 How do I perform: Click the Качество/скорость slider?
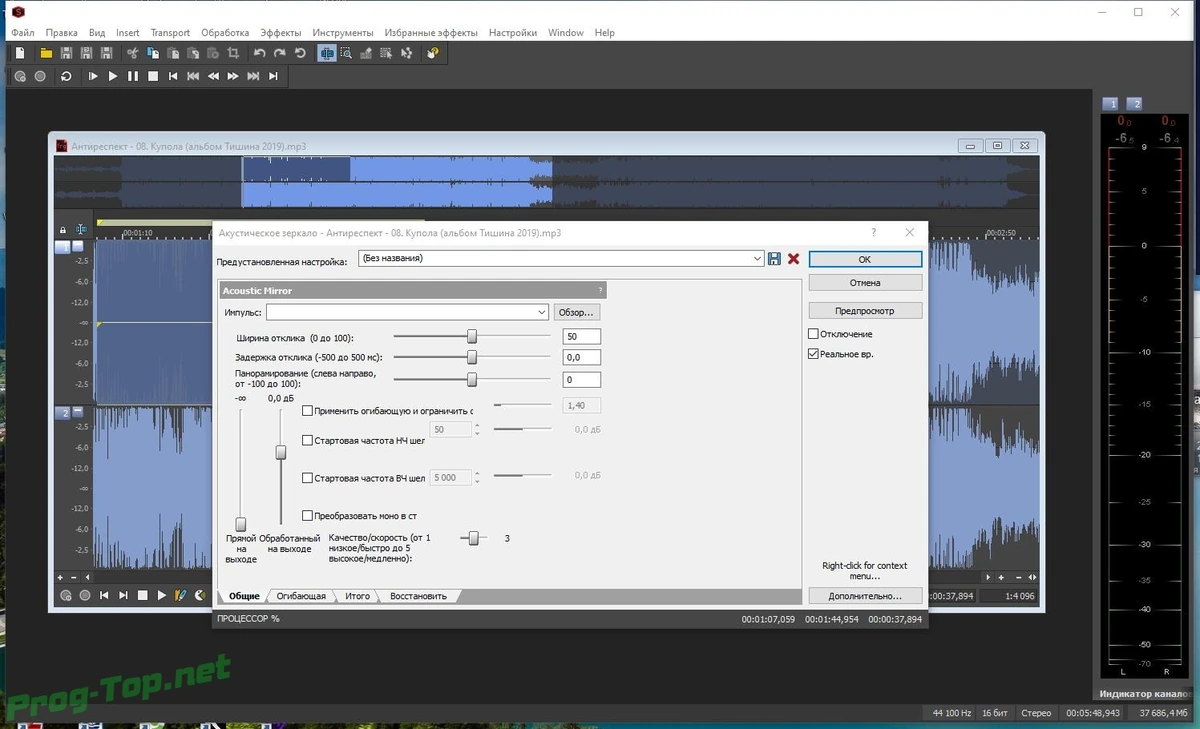click(x=474, y=538)
